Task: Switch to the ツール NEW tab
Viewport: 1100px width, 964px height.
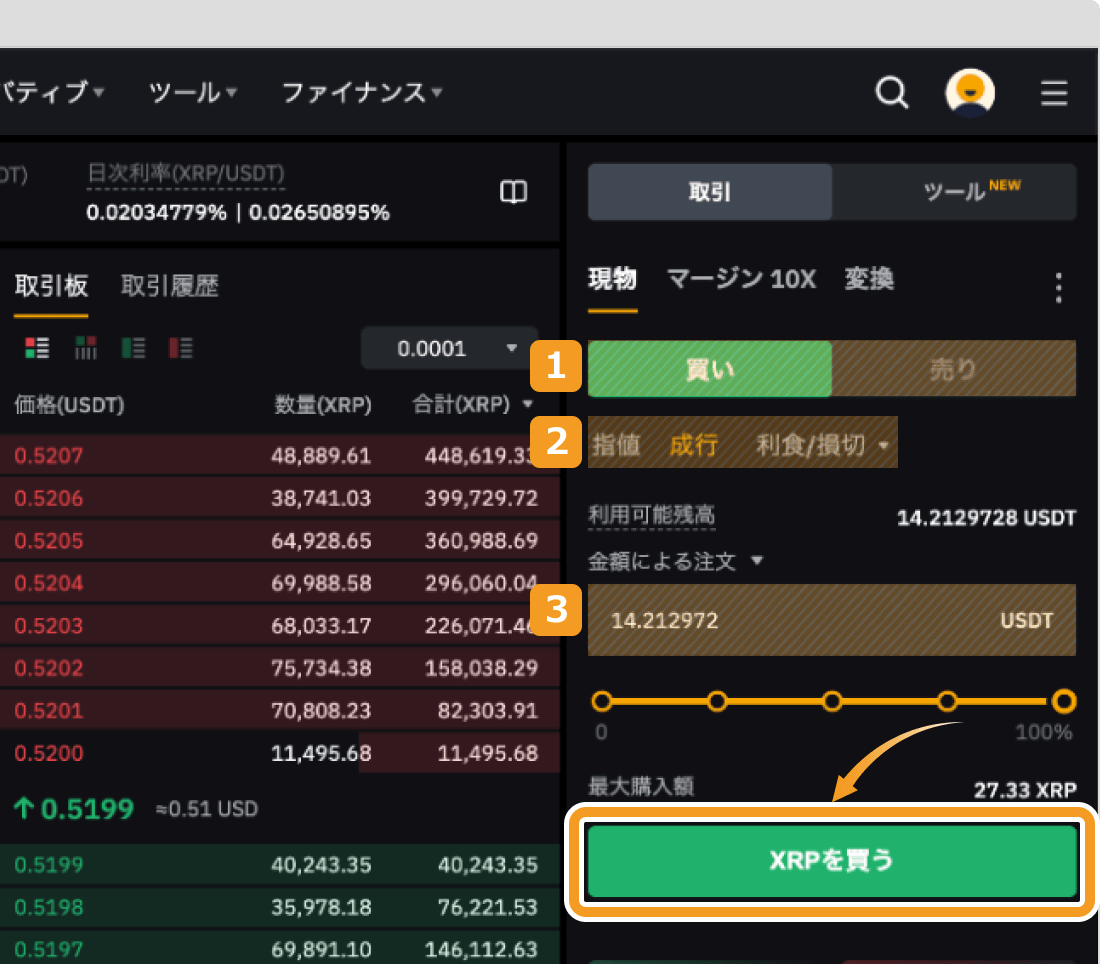Action: pos(954,192)
